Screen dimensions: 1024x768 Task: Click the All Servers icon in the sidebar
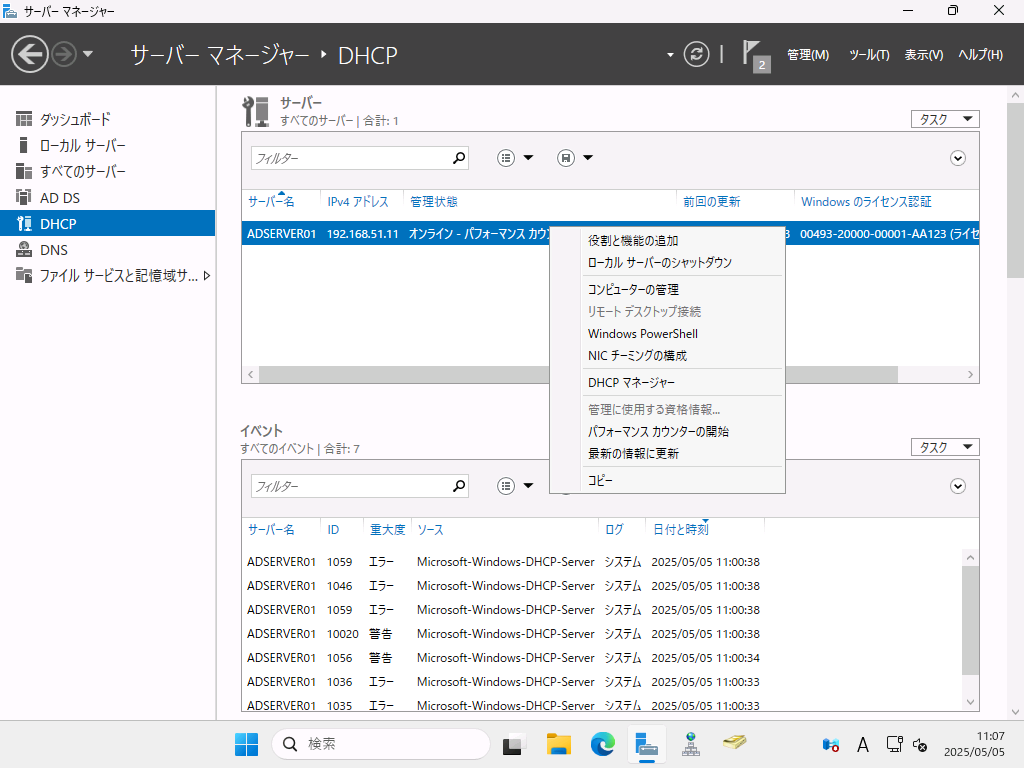click(x=24, y=171)
